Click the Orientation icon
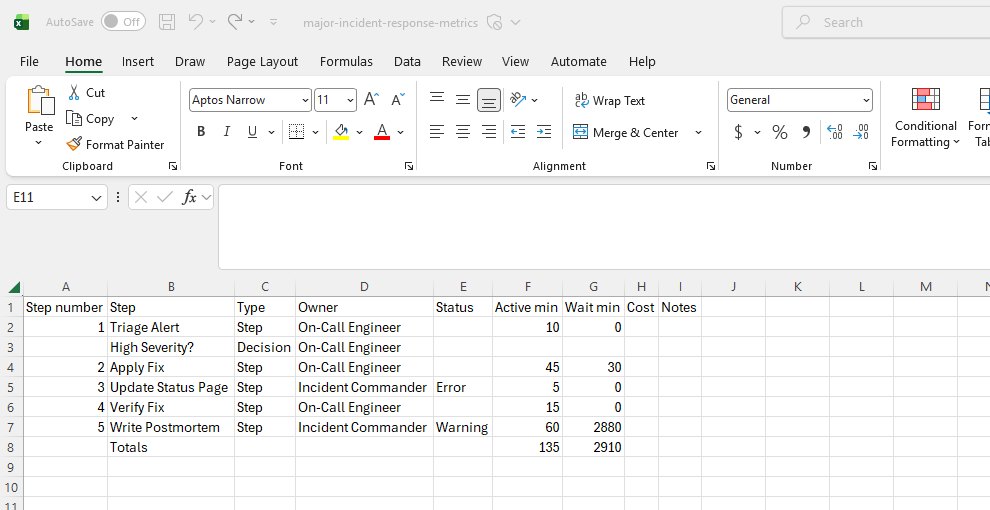 coord(518,99)
